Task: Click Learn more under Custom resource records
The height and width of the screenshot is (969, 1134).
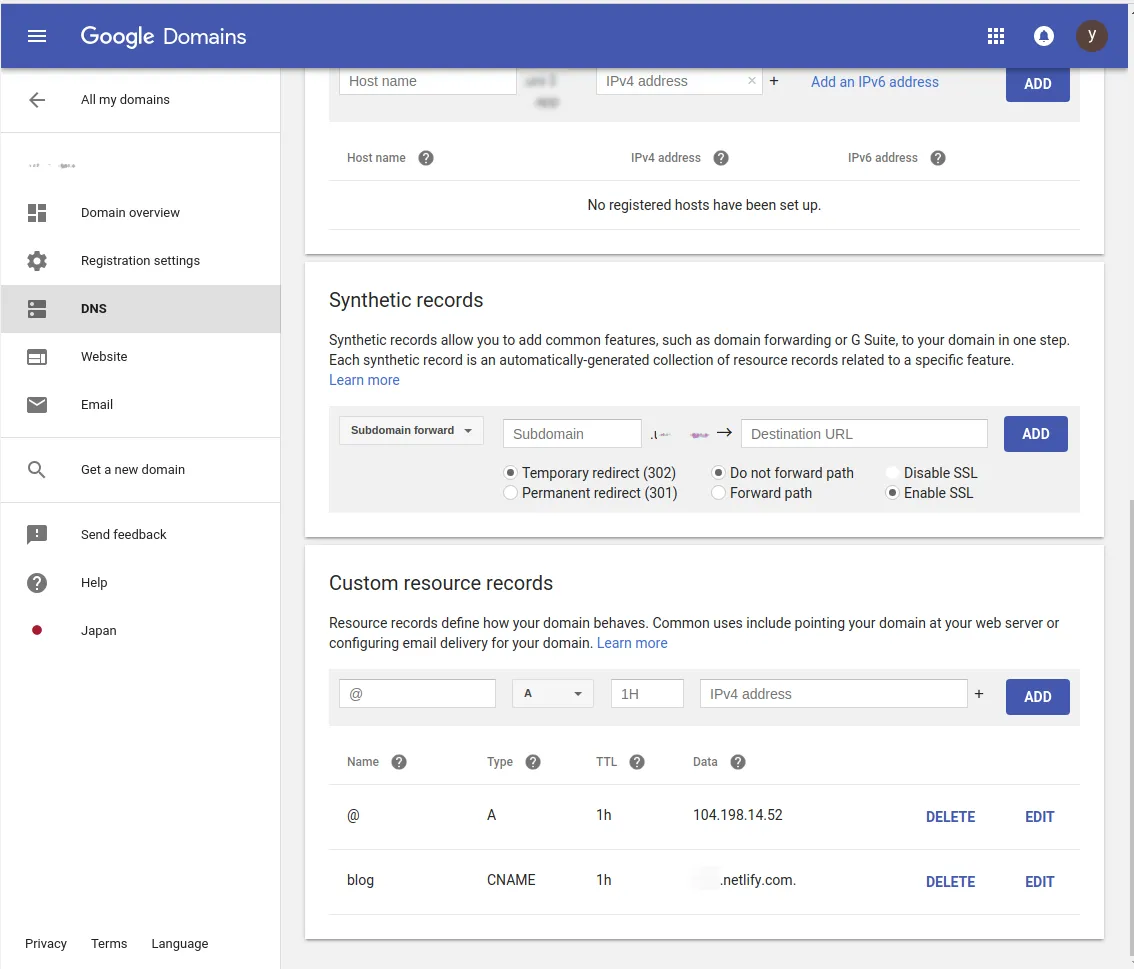Action: click(x=632, y=643)
